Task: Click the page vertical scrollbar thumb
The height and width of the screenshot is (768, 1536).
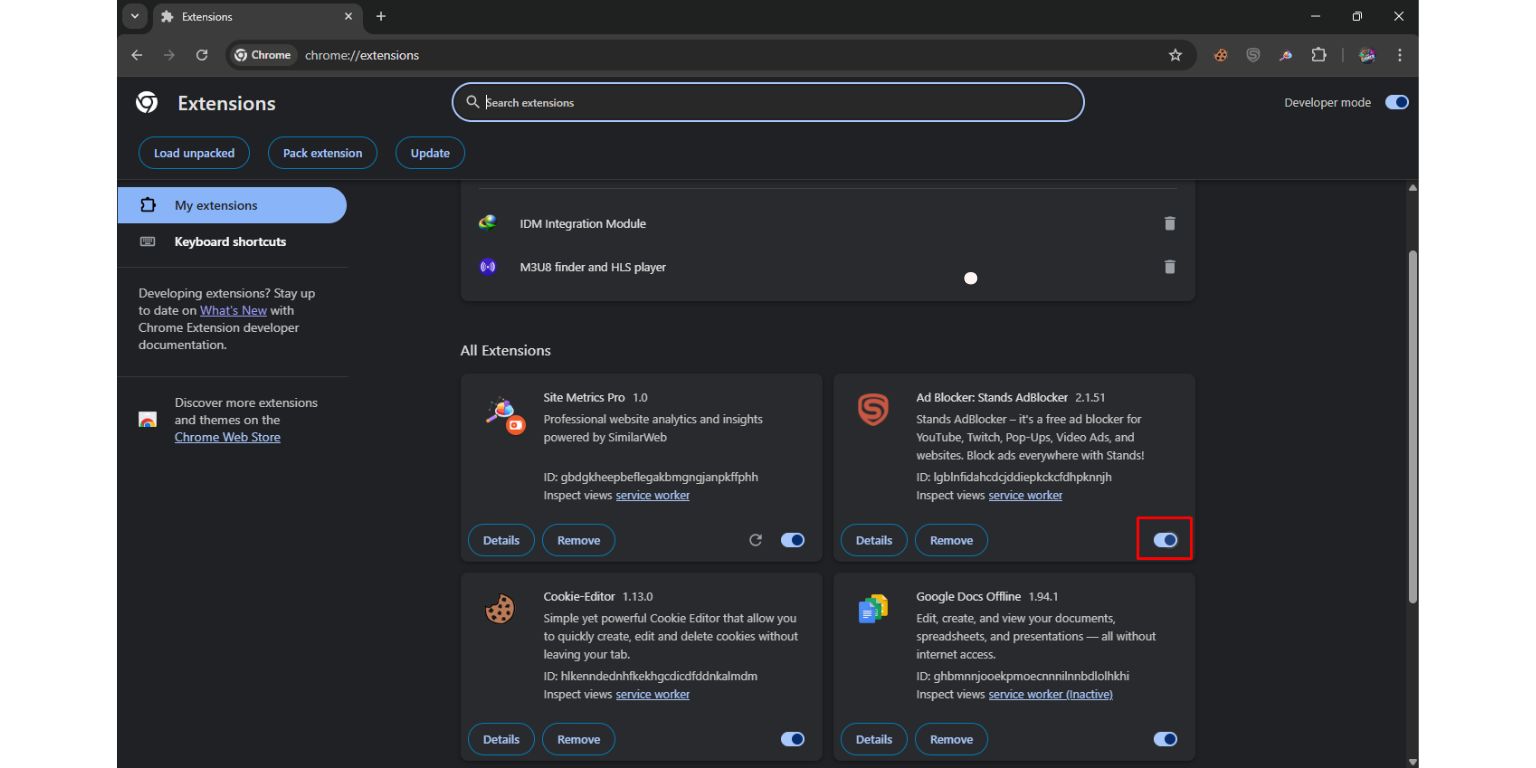Action: pyautogui.click(x=1412, y=426)
